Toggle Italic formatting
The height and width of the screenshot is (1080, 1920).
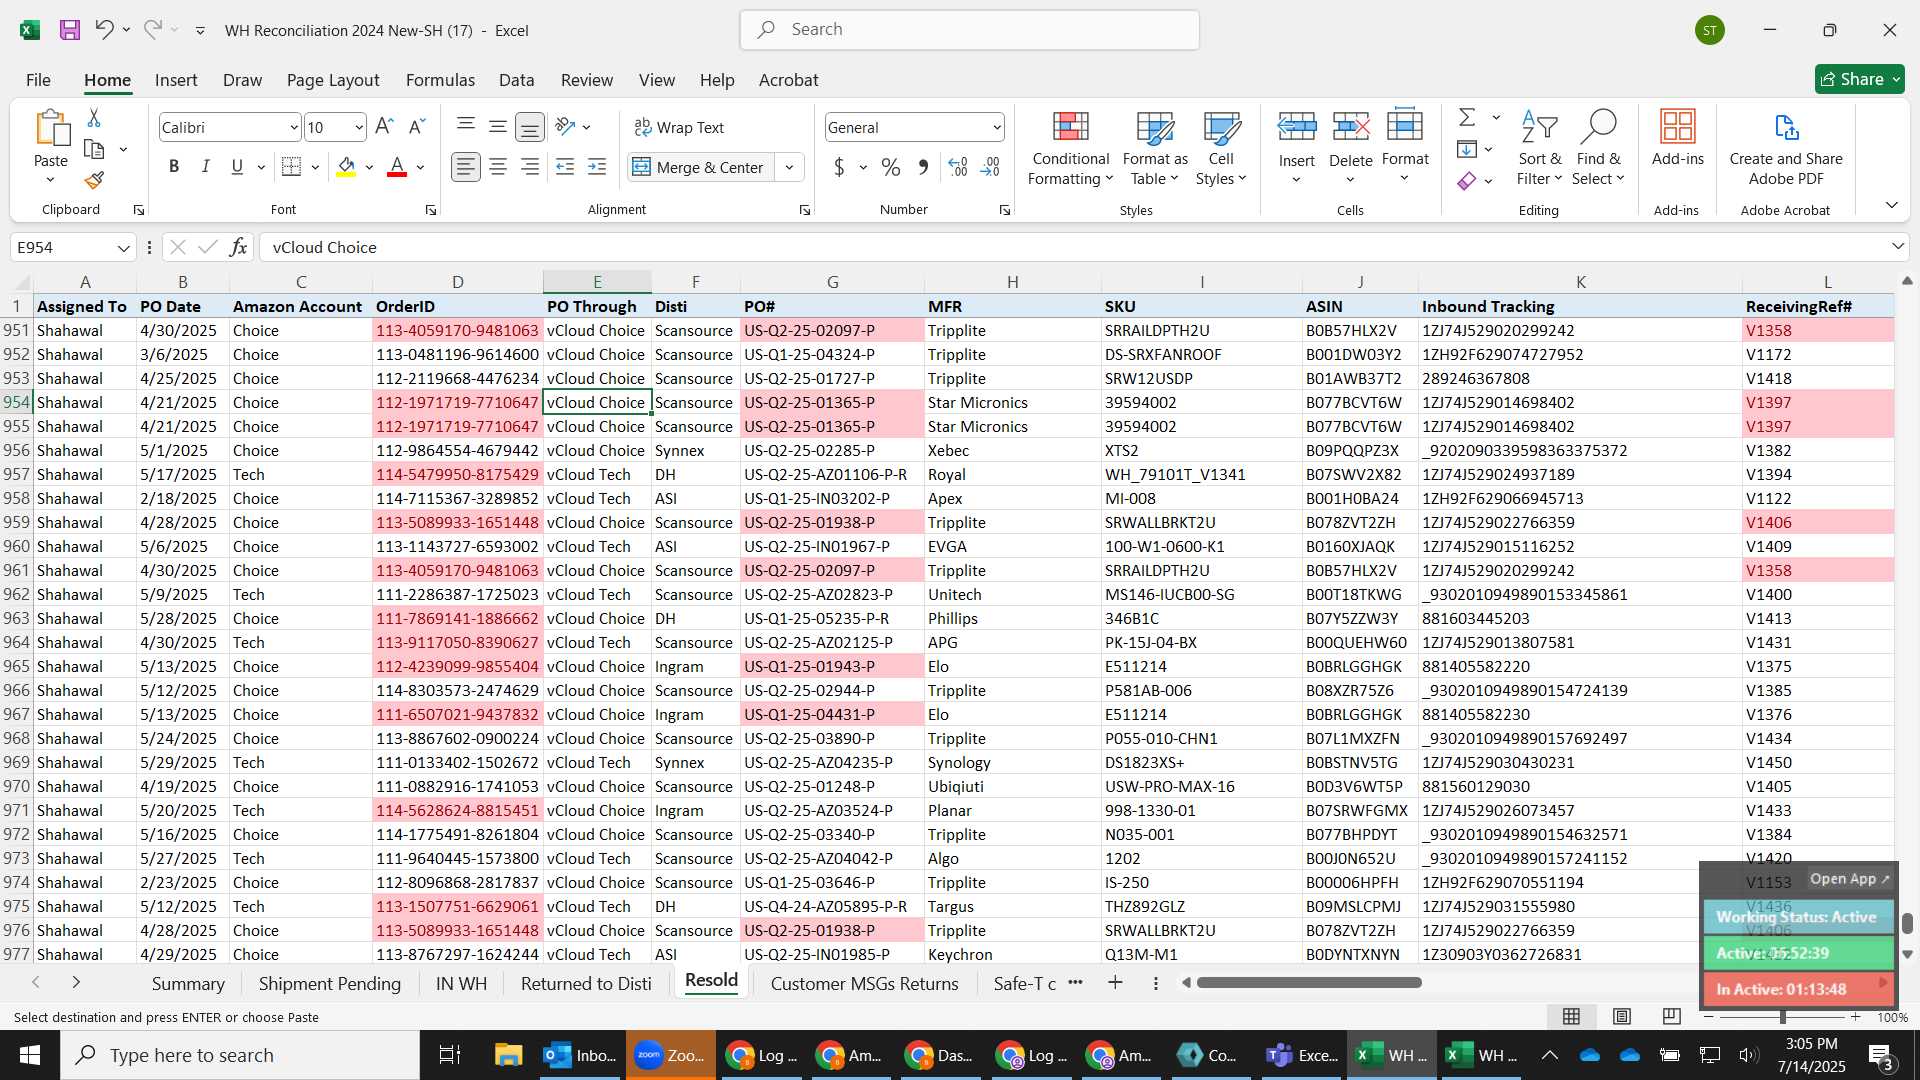click(x=206, y=167)
